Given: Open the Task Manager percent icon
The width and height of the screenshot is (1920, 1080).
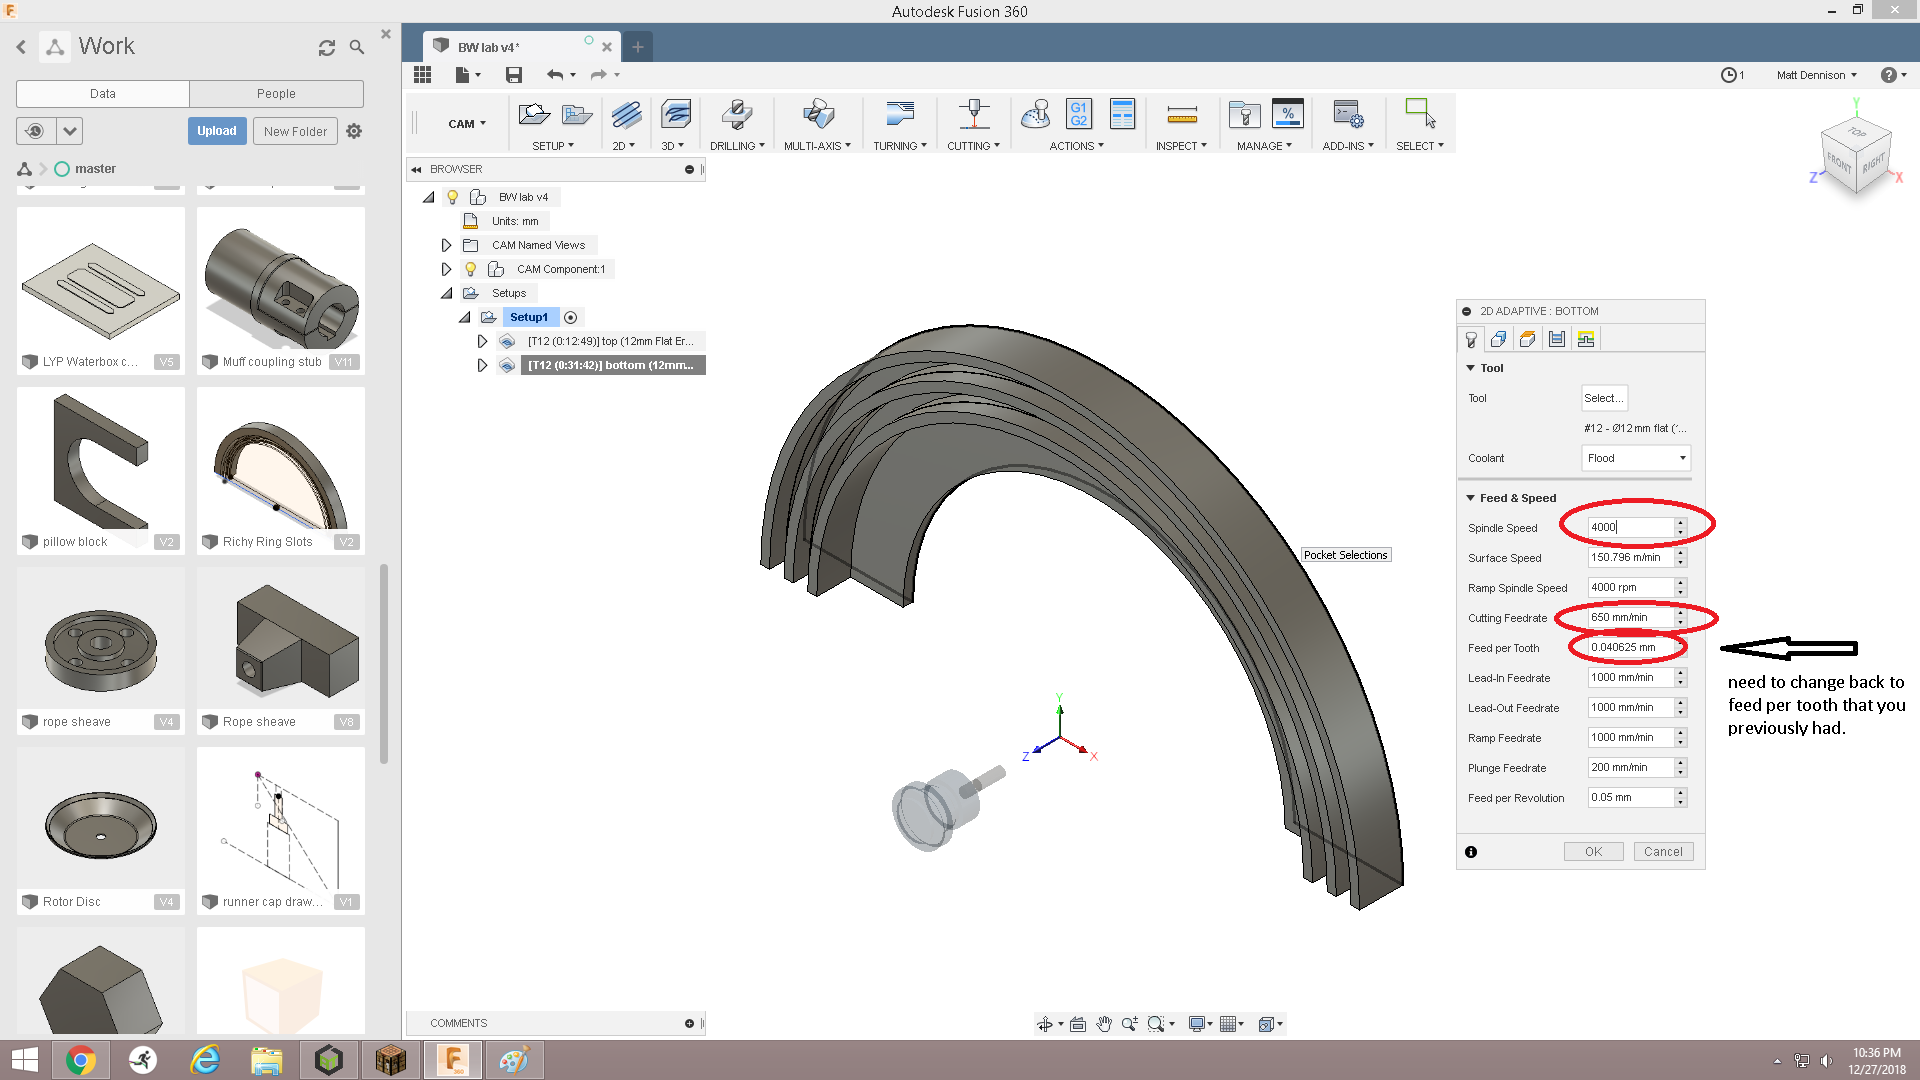Looking at the screenshot, I should [1288, 115].
